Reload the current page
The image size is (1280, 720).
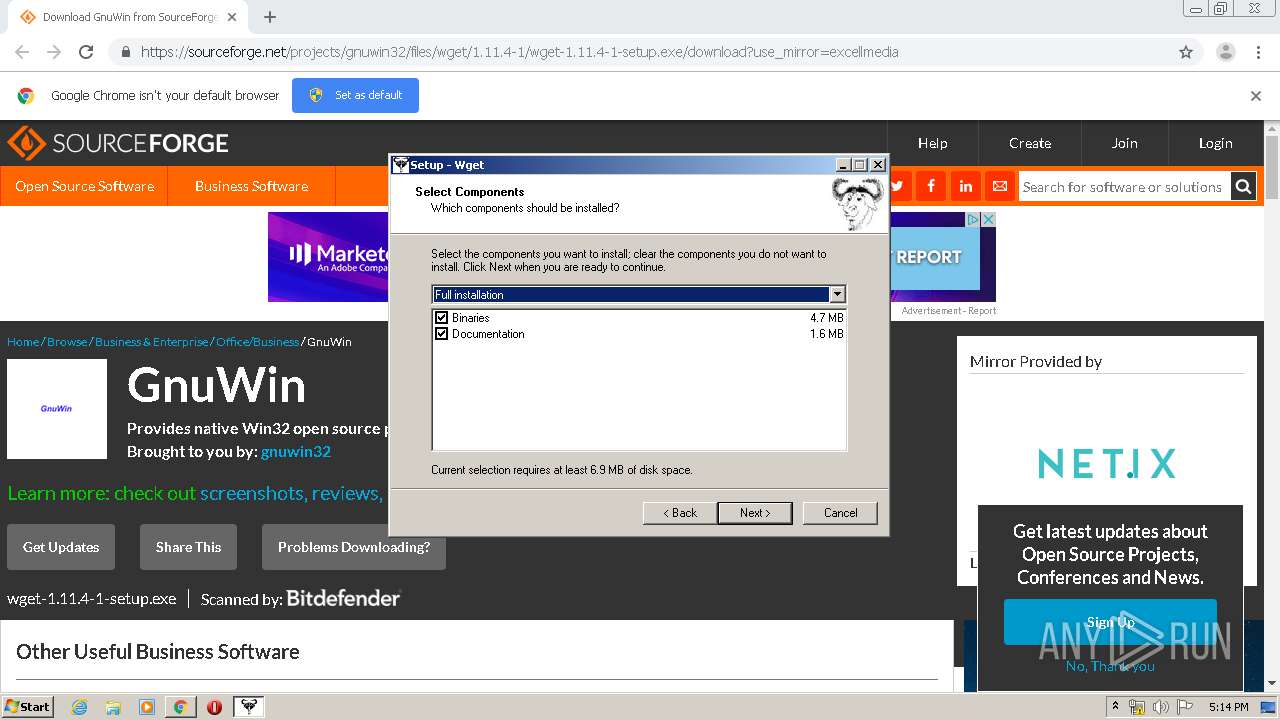click(x=86, y=52)
